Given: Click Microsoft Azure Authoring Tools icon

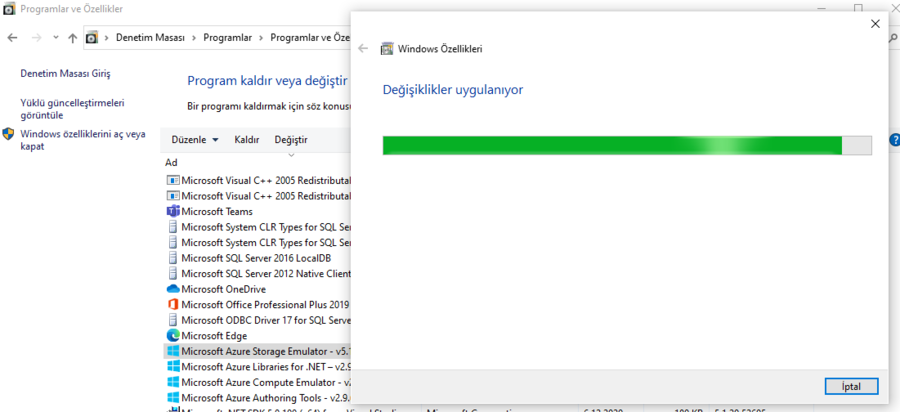Looking at the screenshot, I should 172,397.
